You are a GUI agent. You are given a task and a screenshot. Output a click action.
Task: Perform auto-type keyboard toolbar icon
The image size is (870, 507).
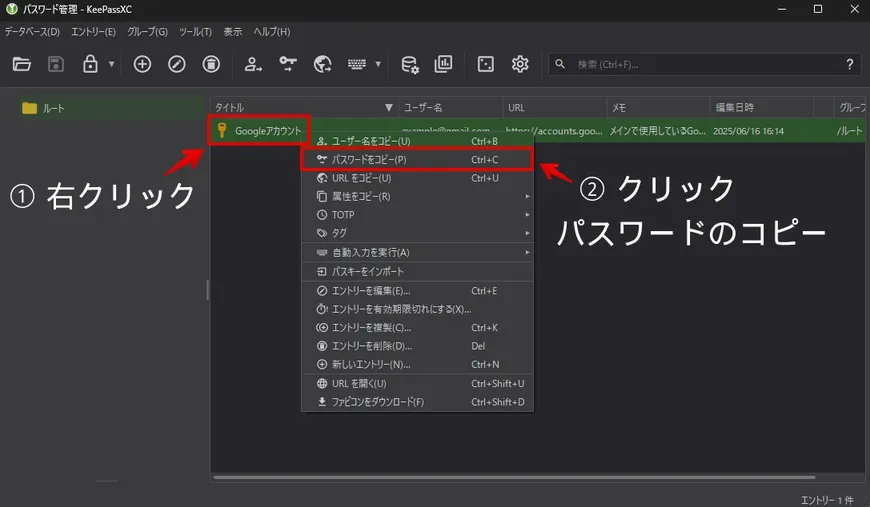tap(357, 64)
